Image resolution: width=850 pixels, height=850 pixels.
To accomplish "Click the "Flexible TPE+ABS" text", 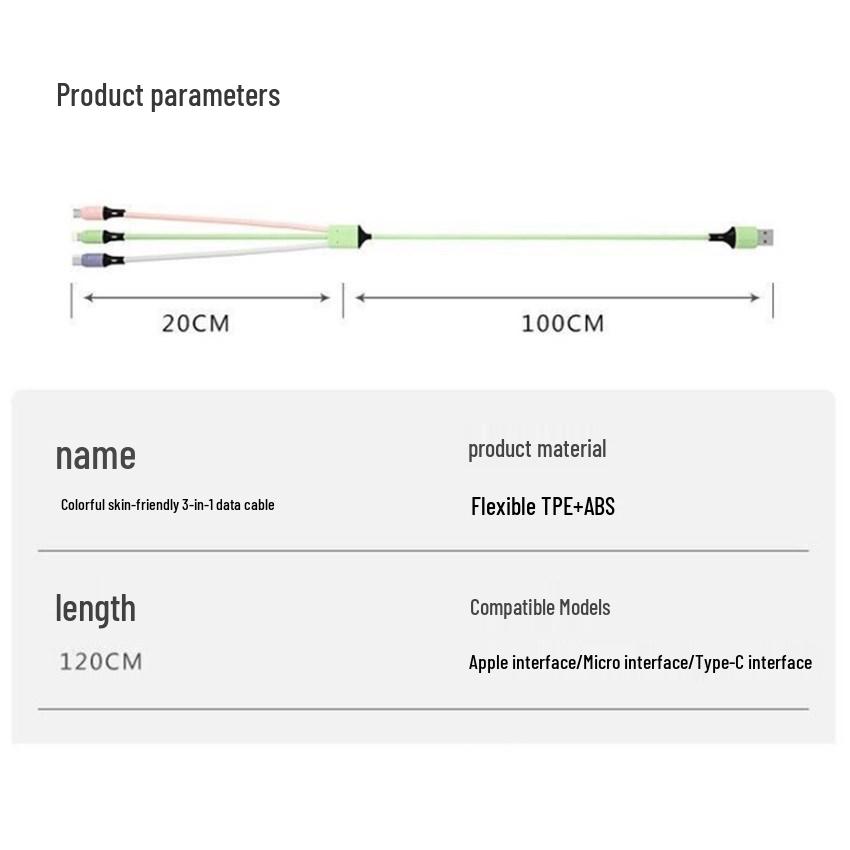I will click(543, 506).
